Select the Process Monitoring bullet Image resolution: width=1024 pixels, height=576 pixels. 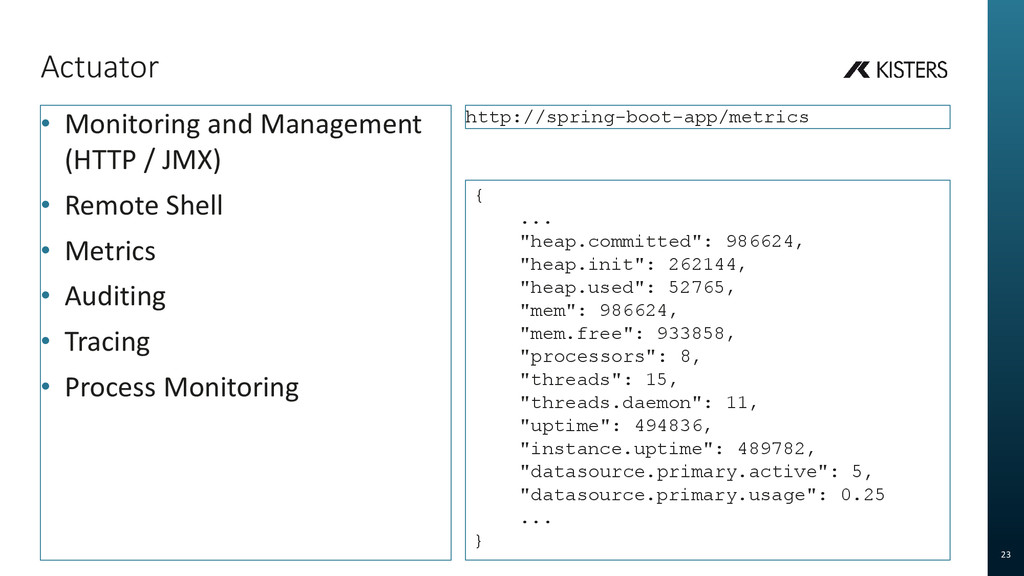182,387
